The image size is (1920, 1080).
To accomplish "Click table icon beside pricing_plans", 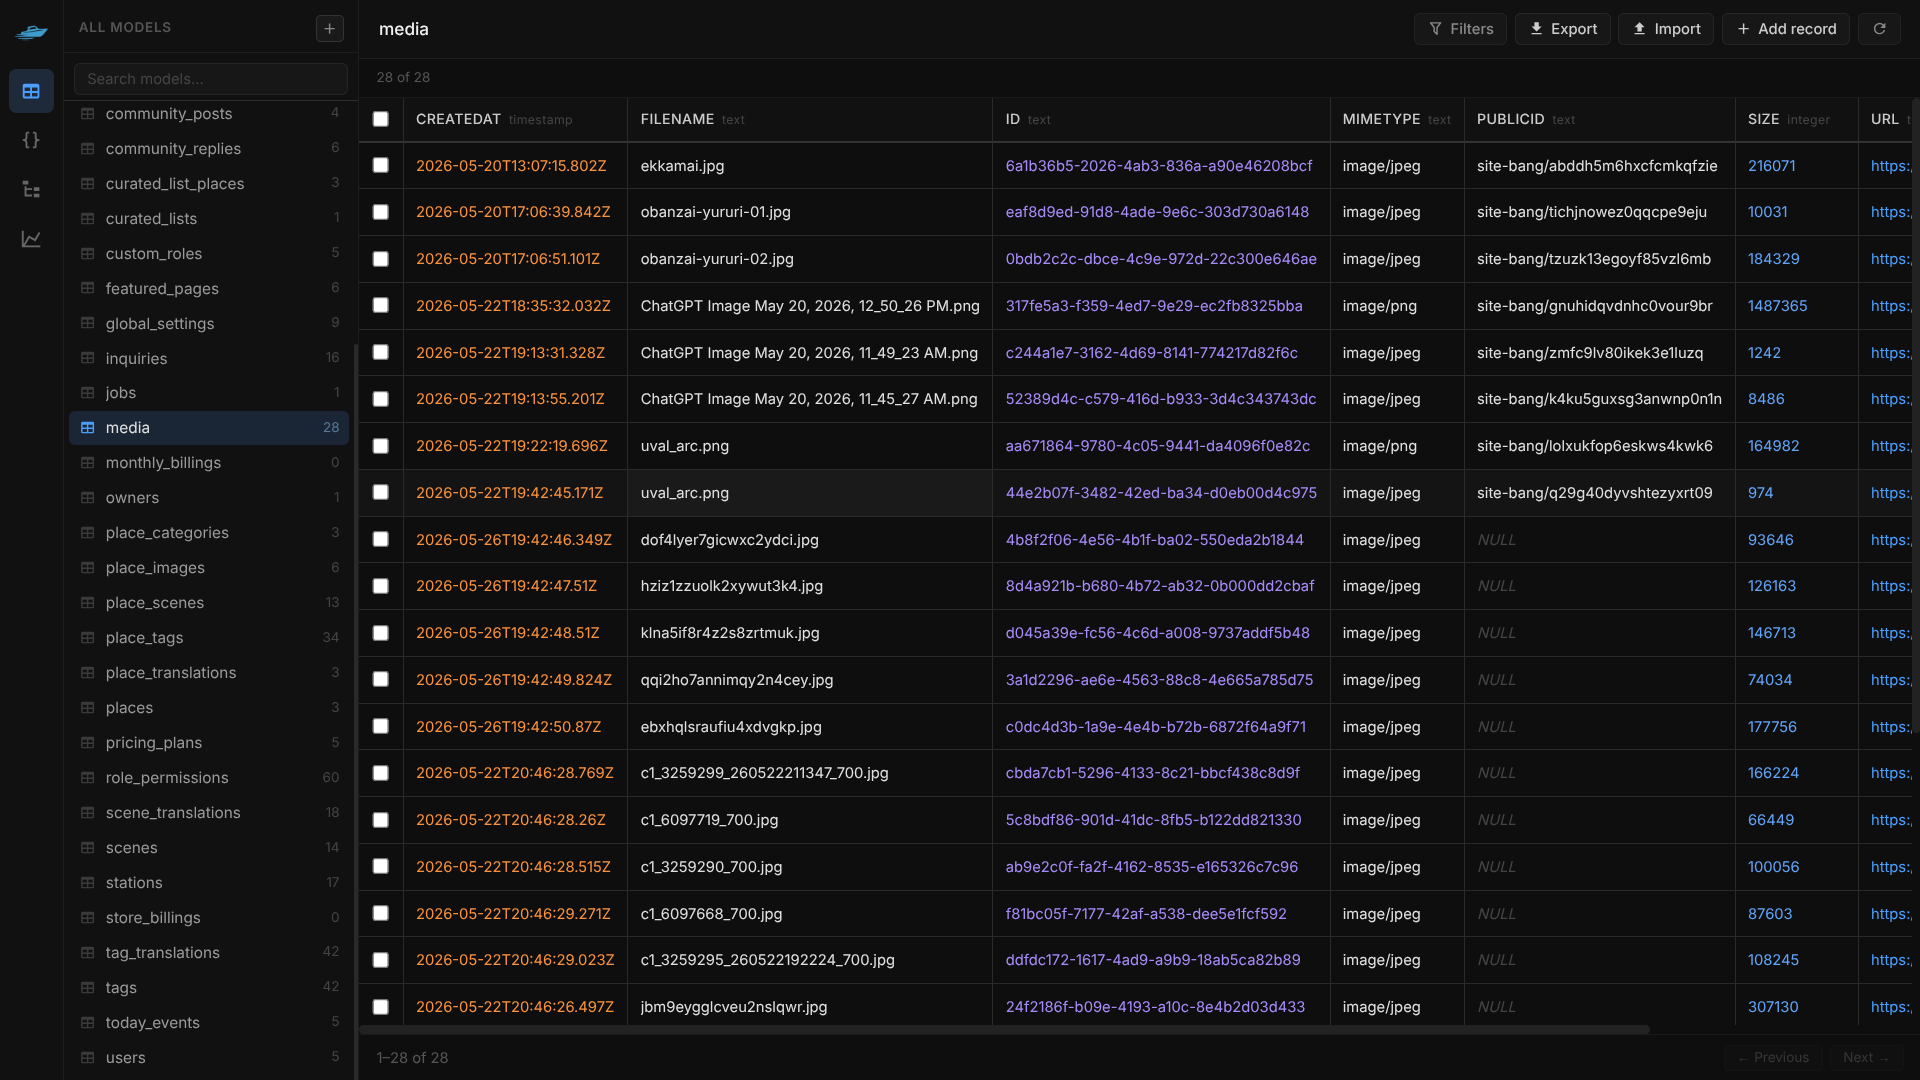I will (x=88, y=743).
